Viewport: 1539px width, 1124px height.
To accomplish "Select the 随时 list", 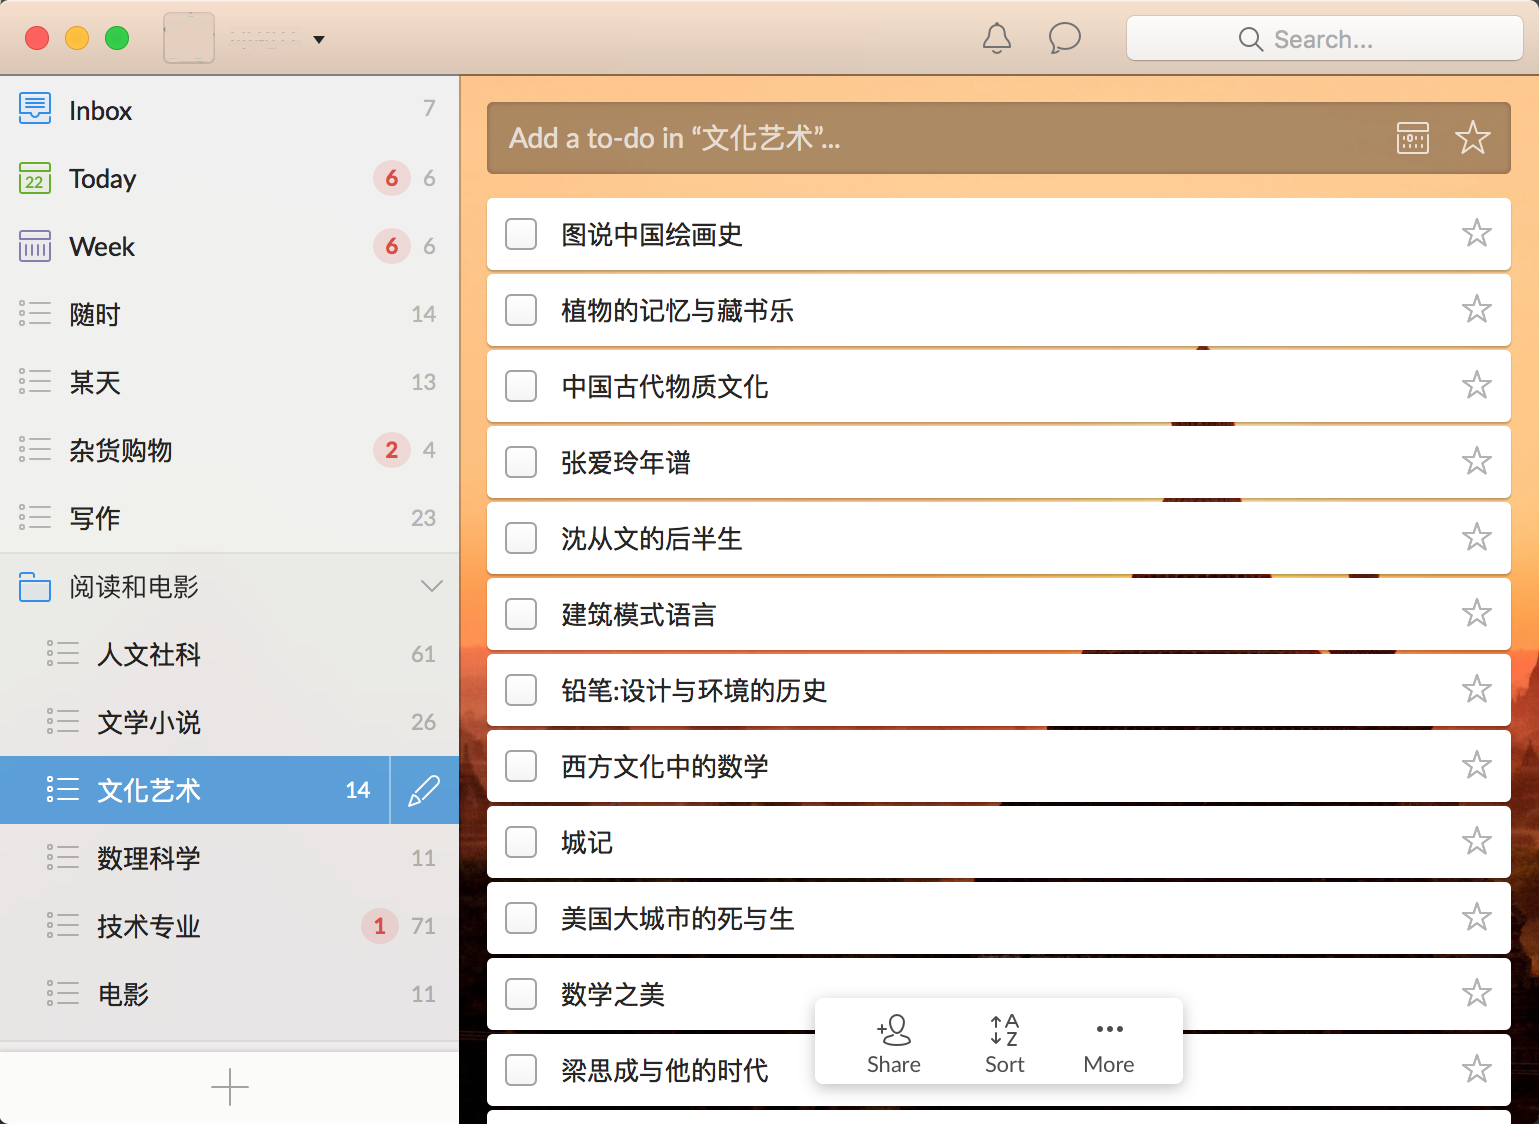I will coord(229,314).
